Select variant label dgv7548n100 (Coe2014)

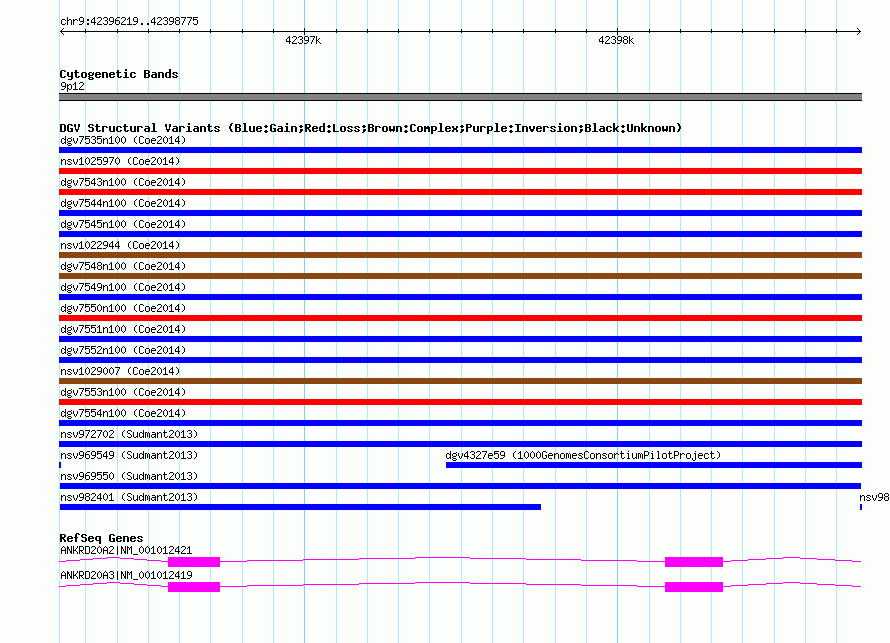pos(123,266)
